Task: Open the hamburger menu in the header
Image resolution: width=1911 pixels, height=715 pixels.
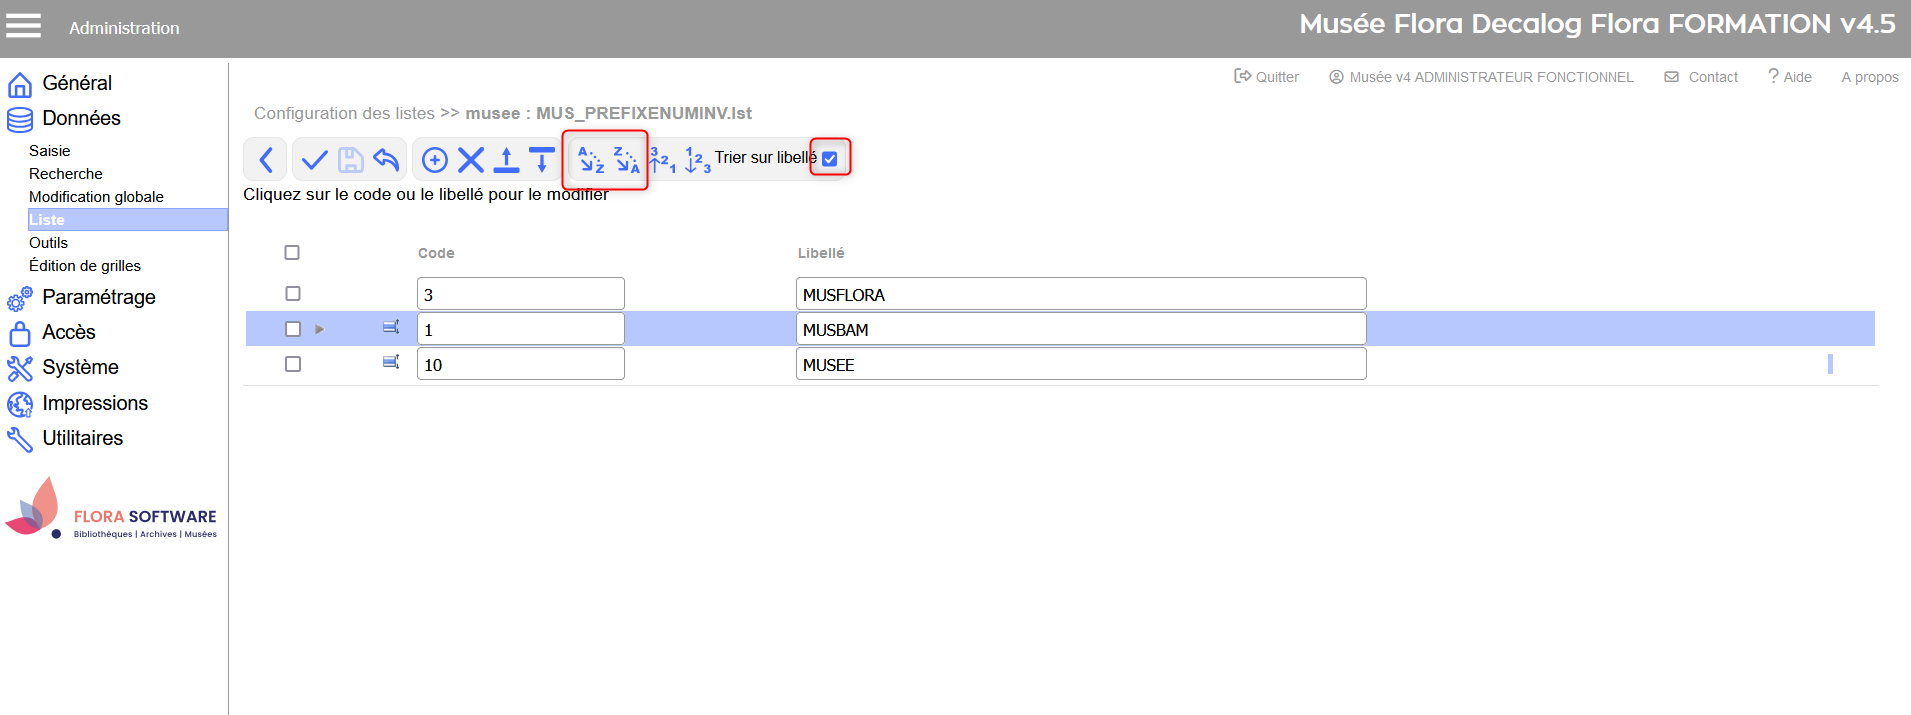Action: (x=24, y=26)
